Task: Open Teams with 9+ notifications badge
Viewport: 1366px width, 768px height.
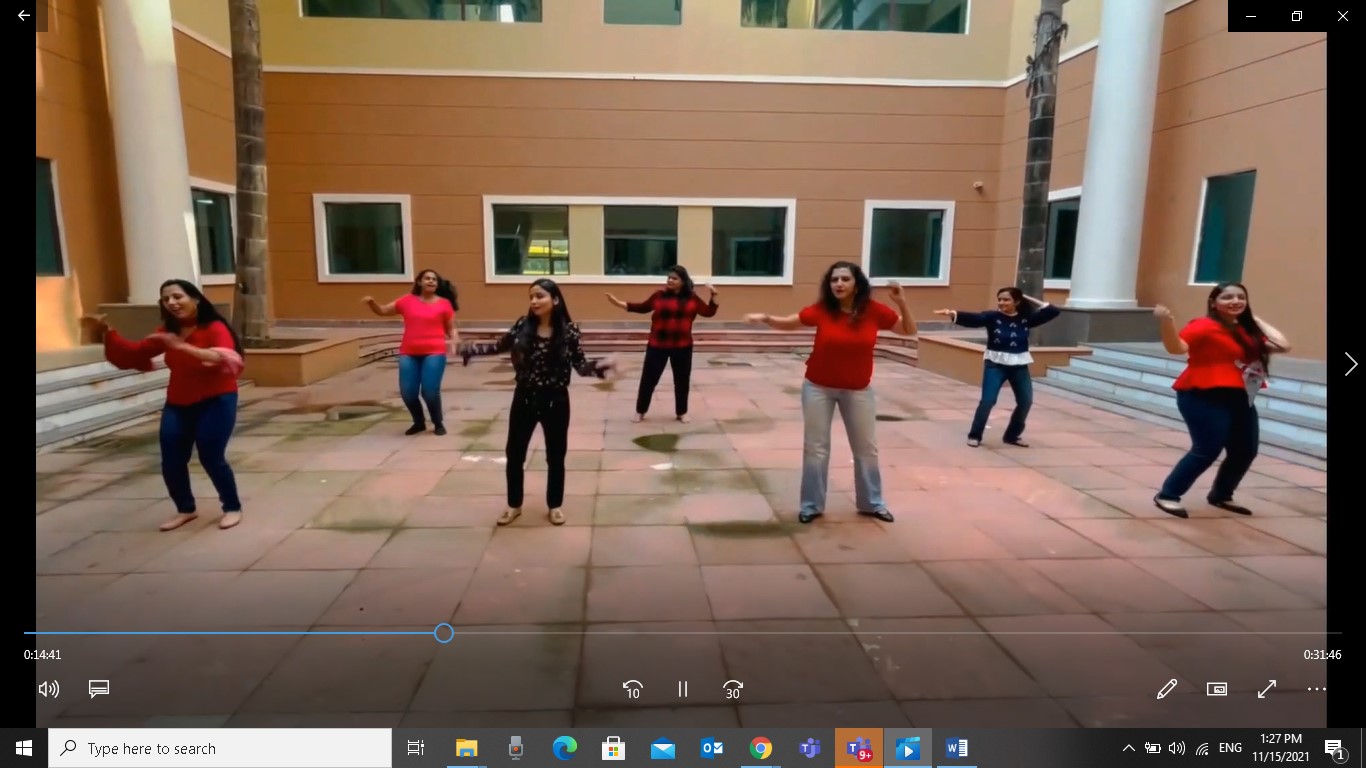Action: (859, 748)
